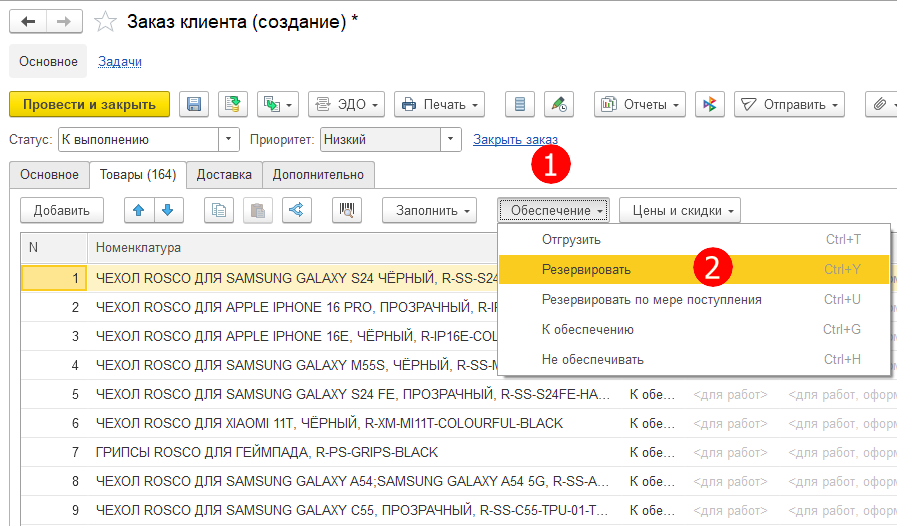Expand the Заполнить dropdown button

point(433,210)
